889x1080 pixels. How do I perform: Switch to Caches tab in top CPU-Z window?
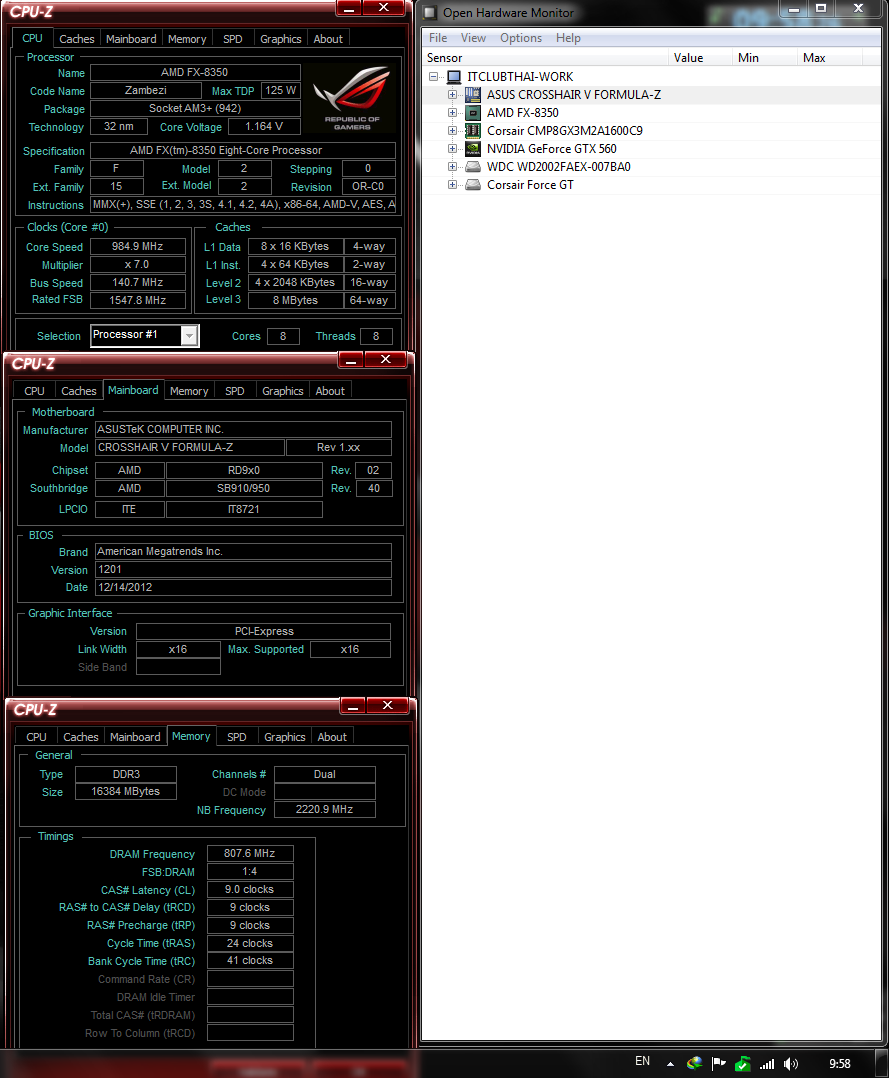click(x=76, y=39)
